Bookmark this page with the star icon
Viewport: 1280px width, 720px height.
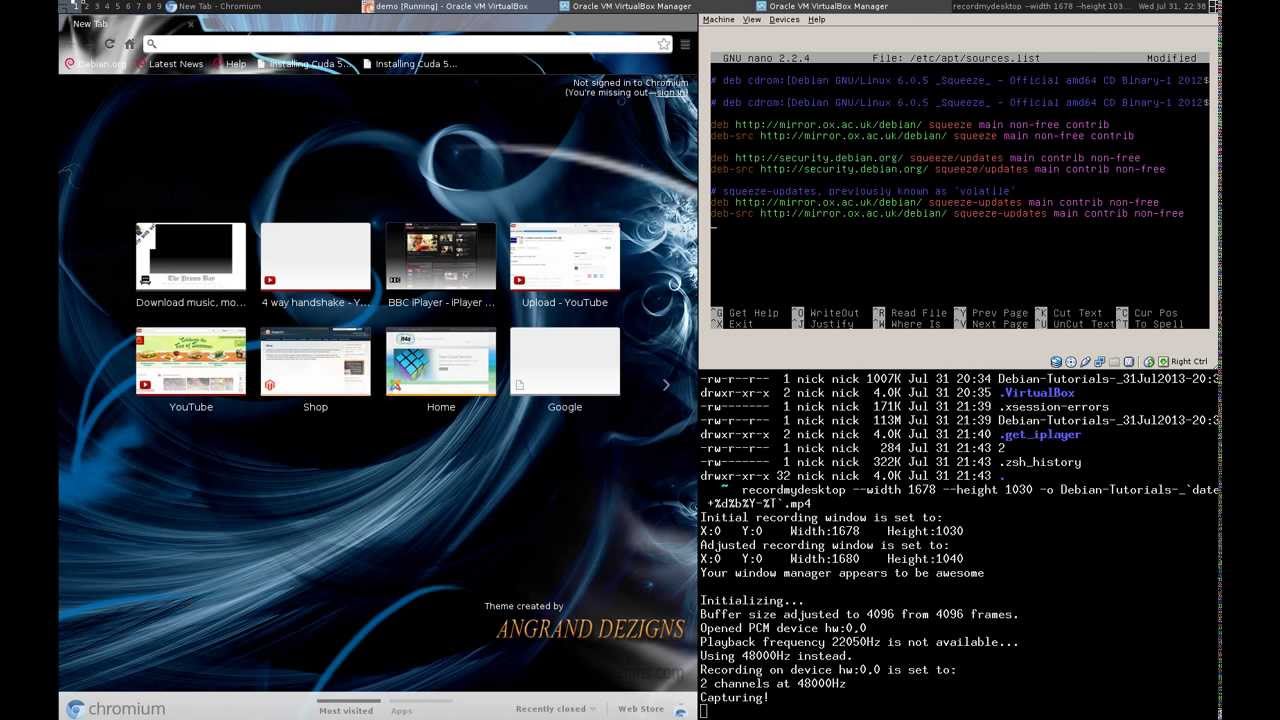[x=663, y=44]
